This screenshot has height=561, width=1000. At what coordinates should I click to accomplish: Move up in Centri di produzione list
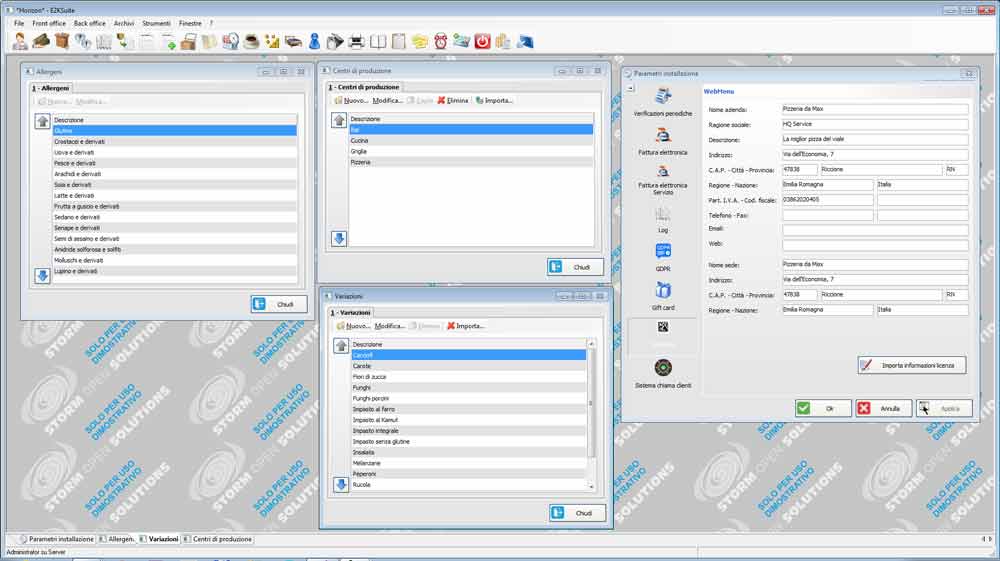click(x=339, y=120)
